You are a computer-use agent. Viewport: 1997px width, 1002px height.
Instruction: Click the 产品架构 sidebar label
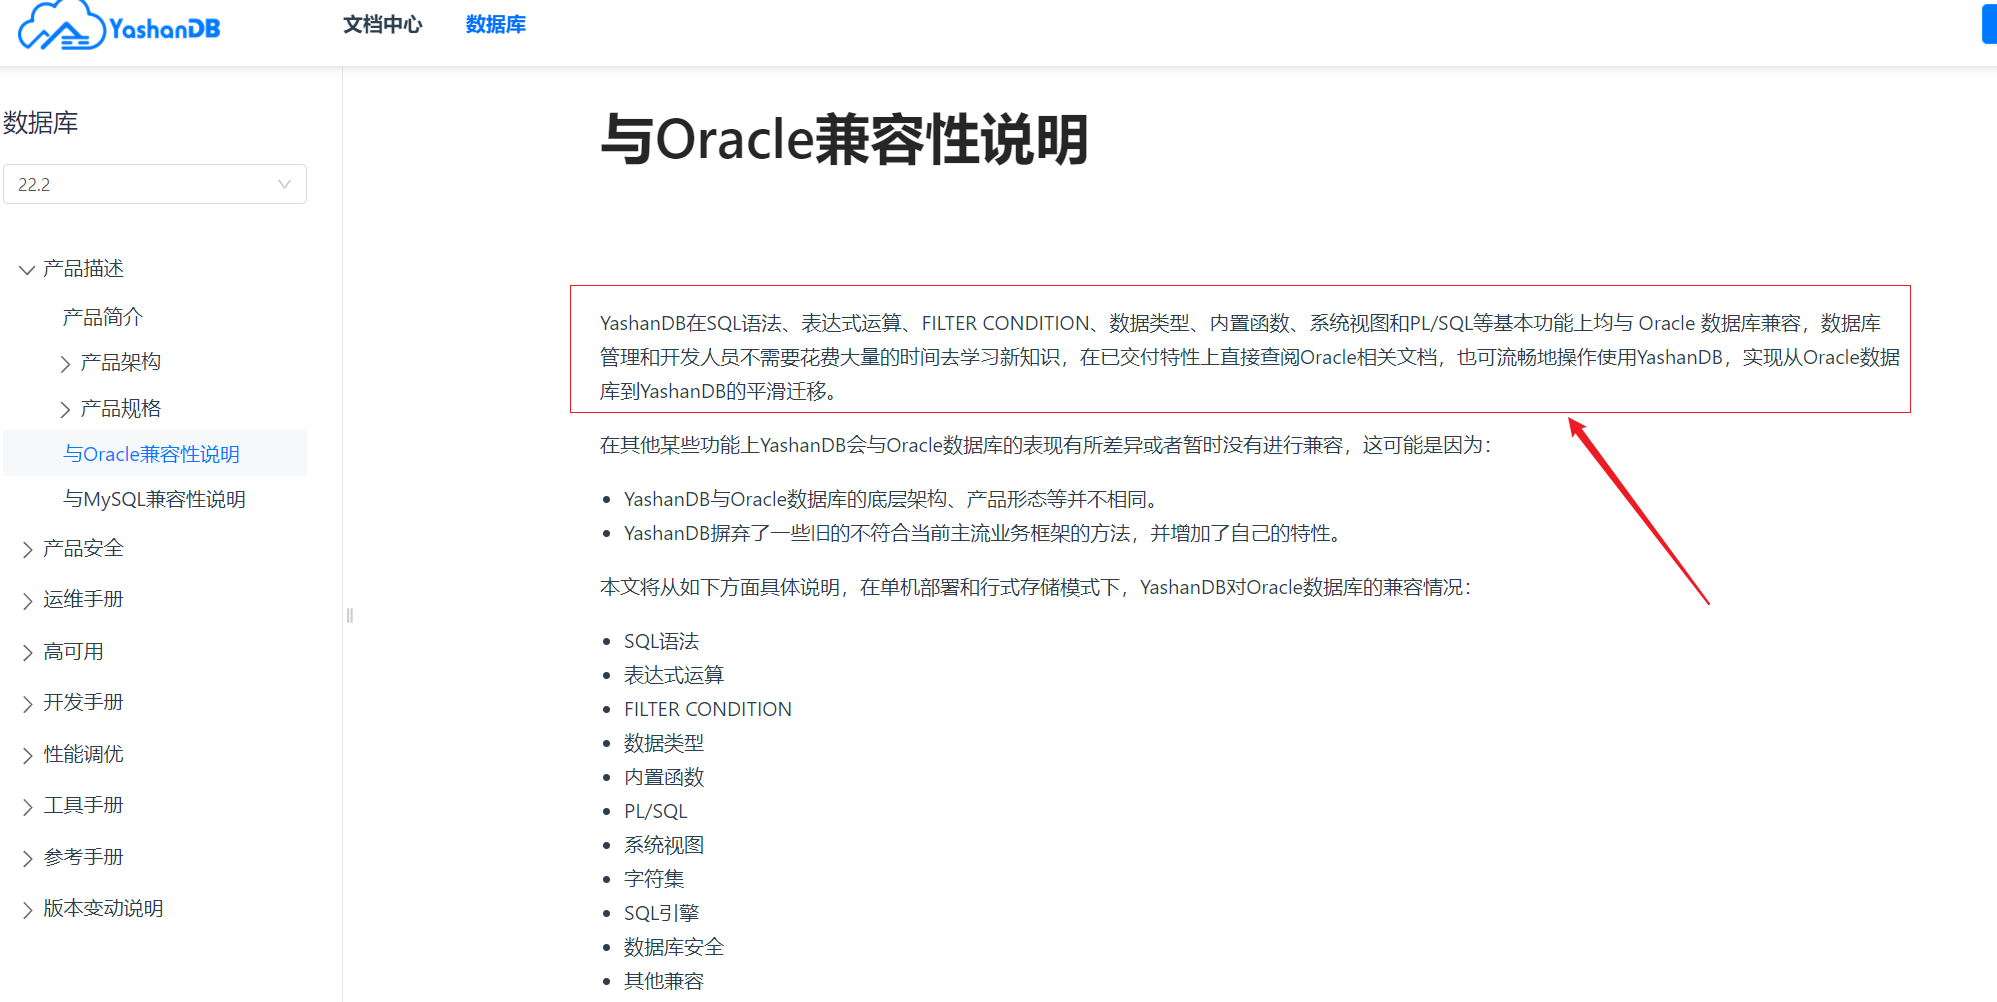click(x=121, y=362)
